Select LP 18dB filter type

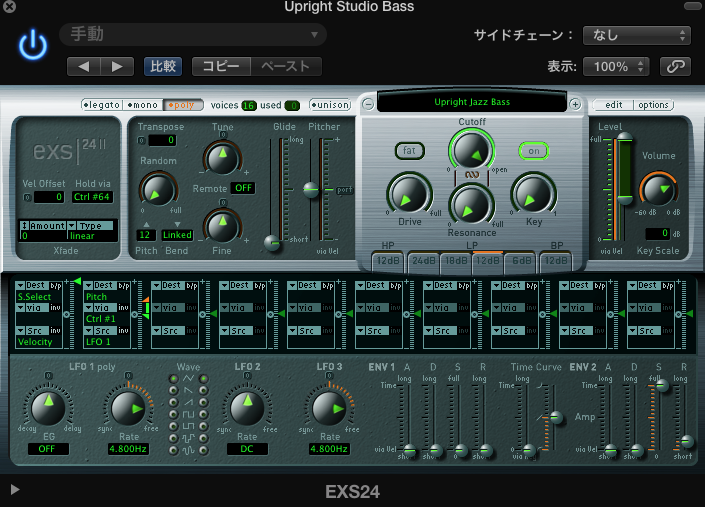[x=456, y=261]
